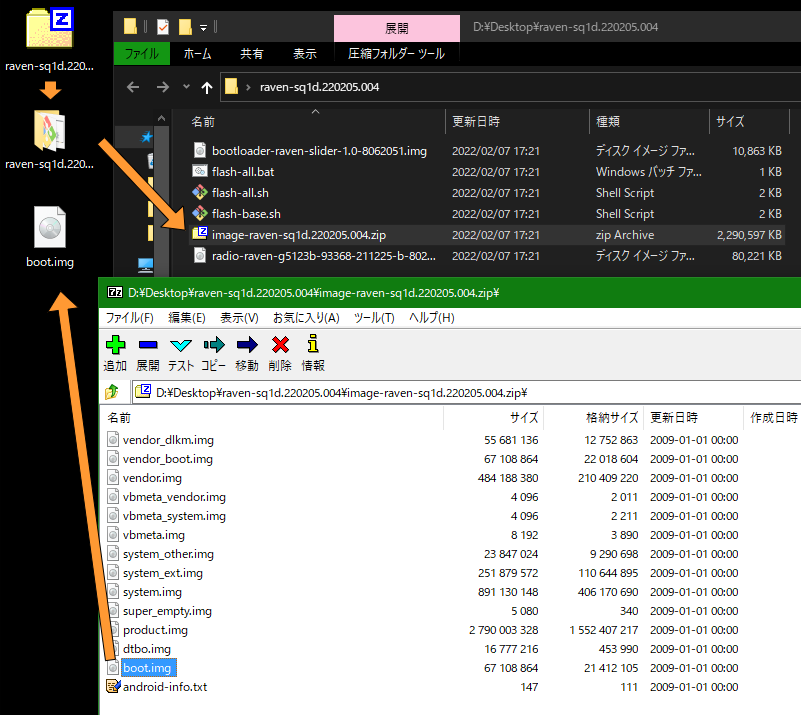This screenshot has height=716, width=802.
Task: Click the android-info.txt notepad icon
Action: pyautogui.click(x=113, y=686)
